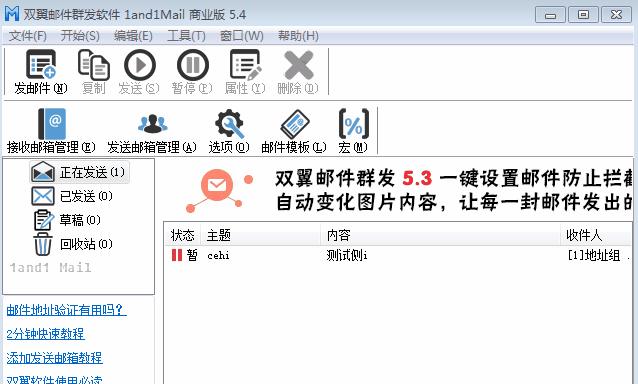Open the 开始(S) menu
The width and height of the screenshot is (638, 384).
tap(80, 36)
